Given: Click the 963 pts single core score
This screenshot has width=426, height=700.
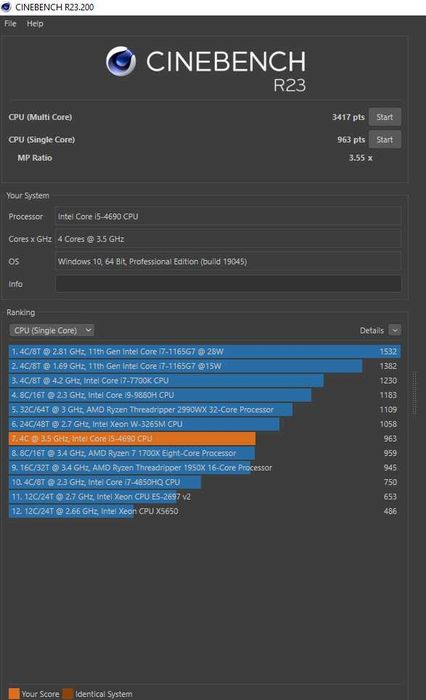Looking at the screenshot, I should (351, 140).
